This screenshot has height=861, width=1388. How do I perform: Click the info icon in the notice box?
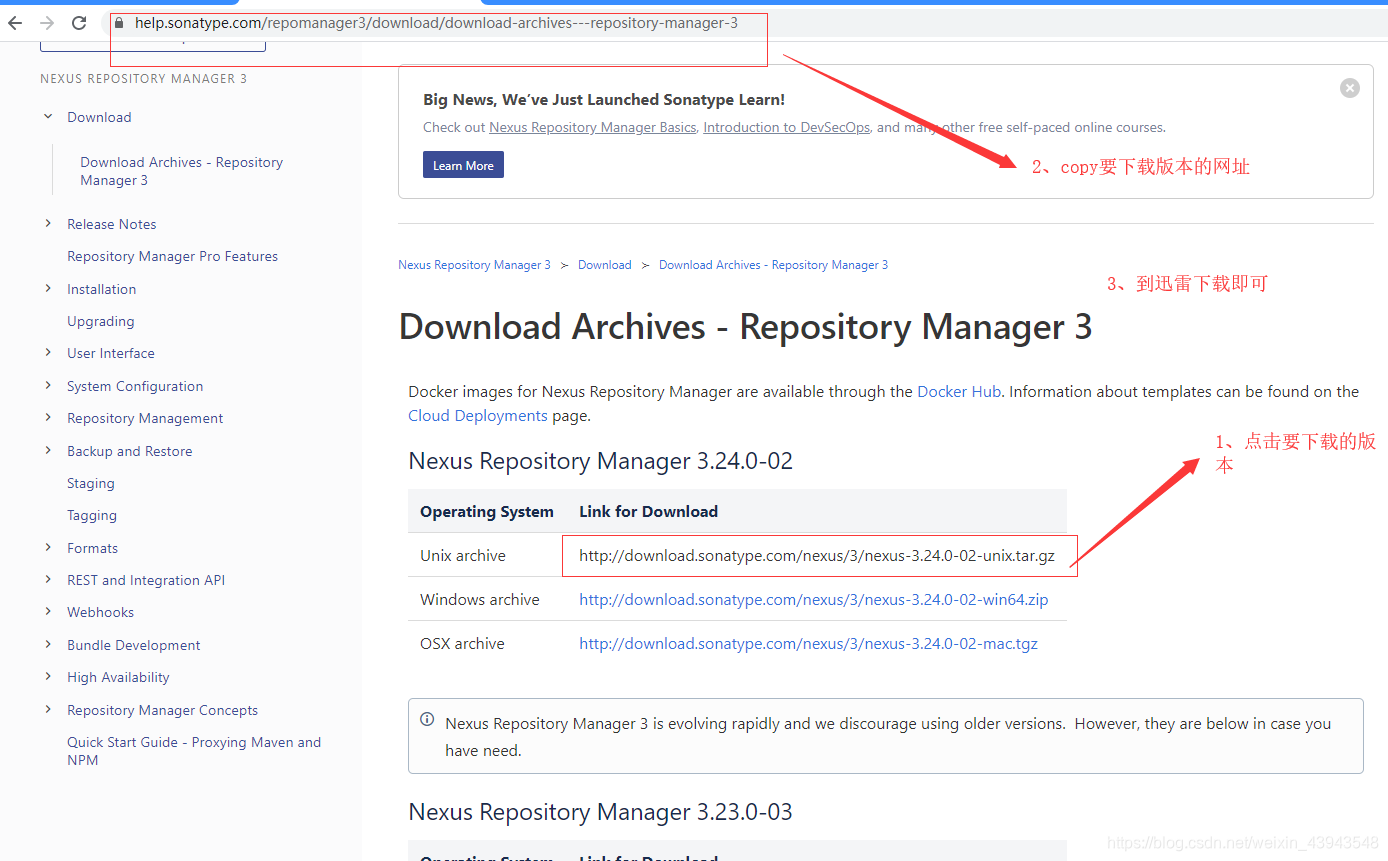(x=427, y=719)
